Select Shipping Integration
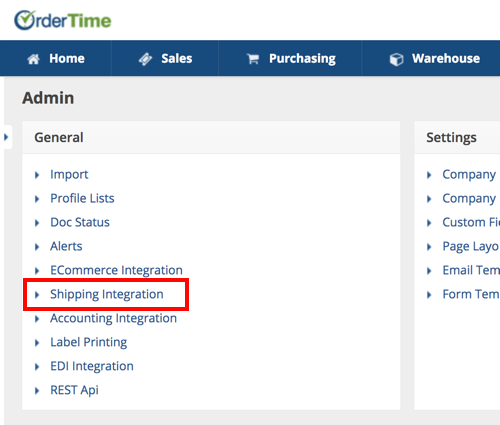This screenshot has height=425, width=500. (107, 294)
